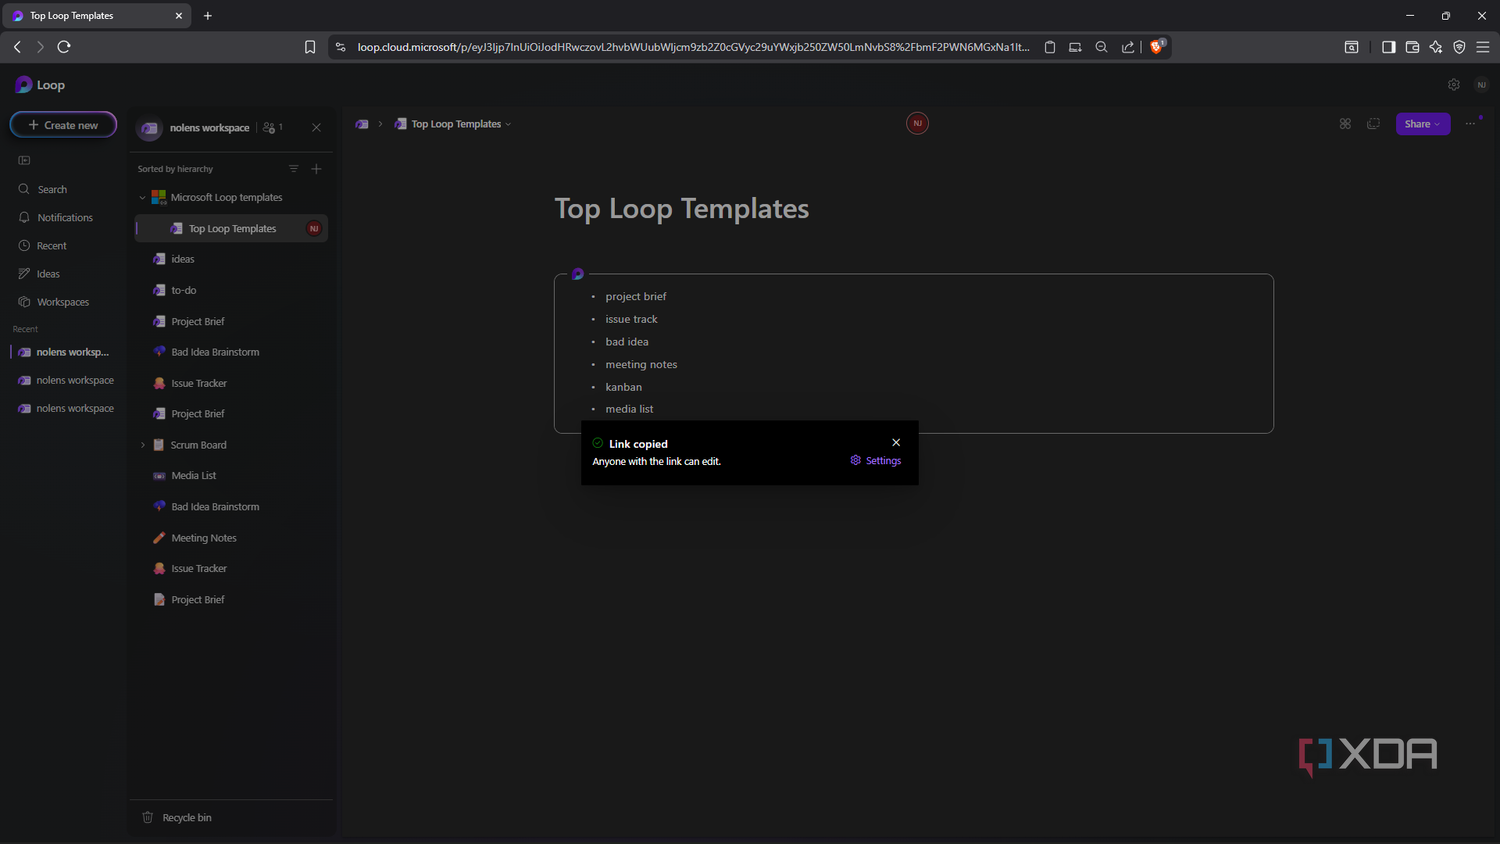Screen dimensions: 1500x844
Task: Add a new page with the plus icon
Action: (316, 169)
